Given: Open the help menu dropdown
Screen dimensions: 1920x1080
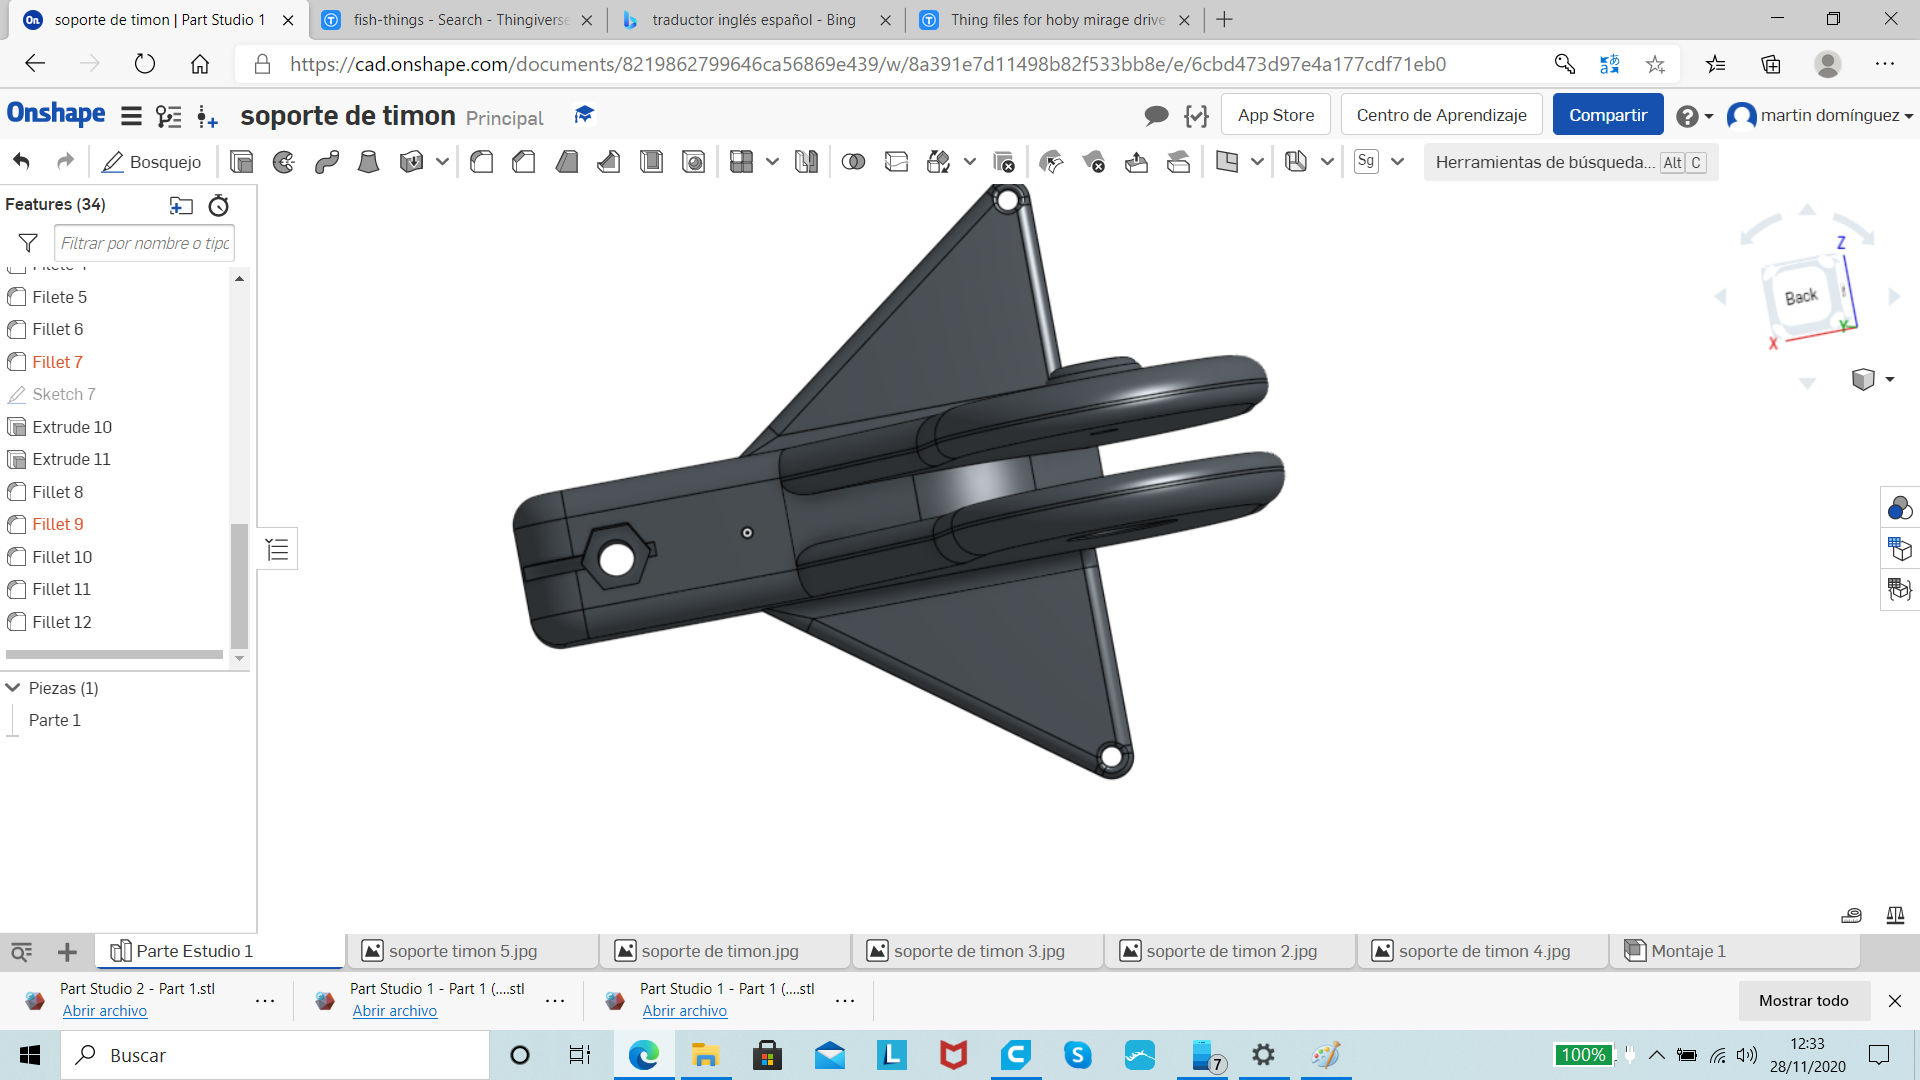Looking at the screenshot, I should pos(1694,116).
